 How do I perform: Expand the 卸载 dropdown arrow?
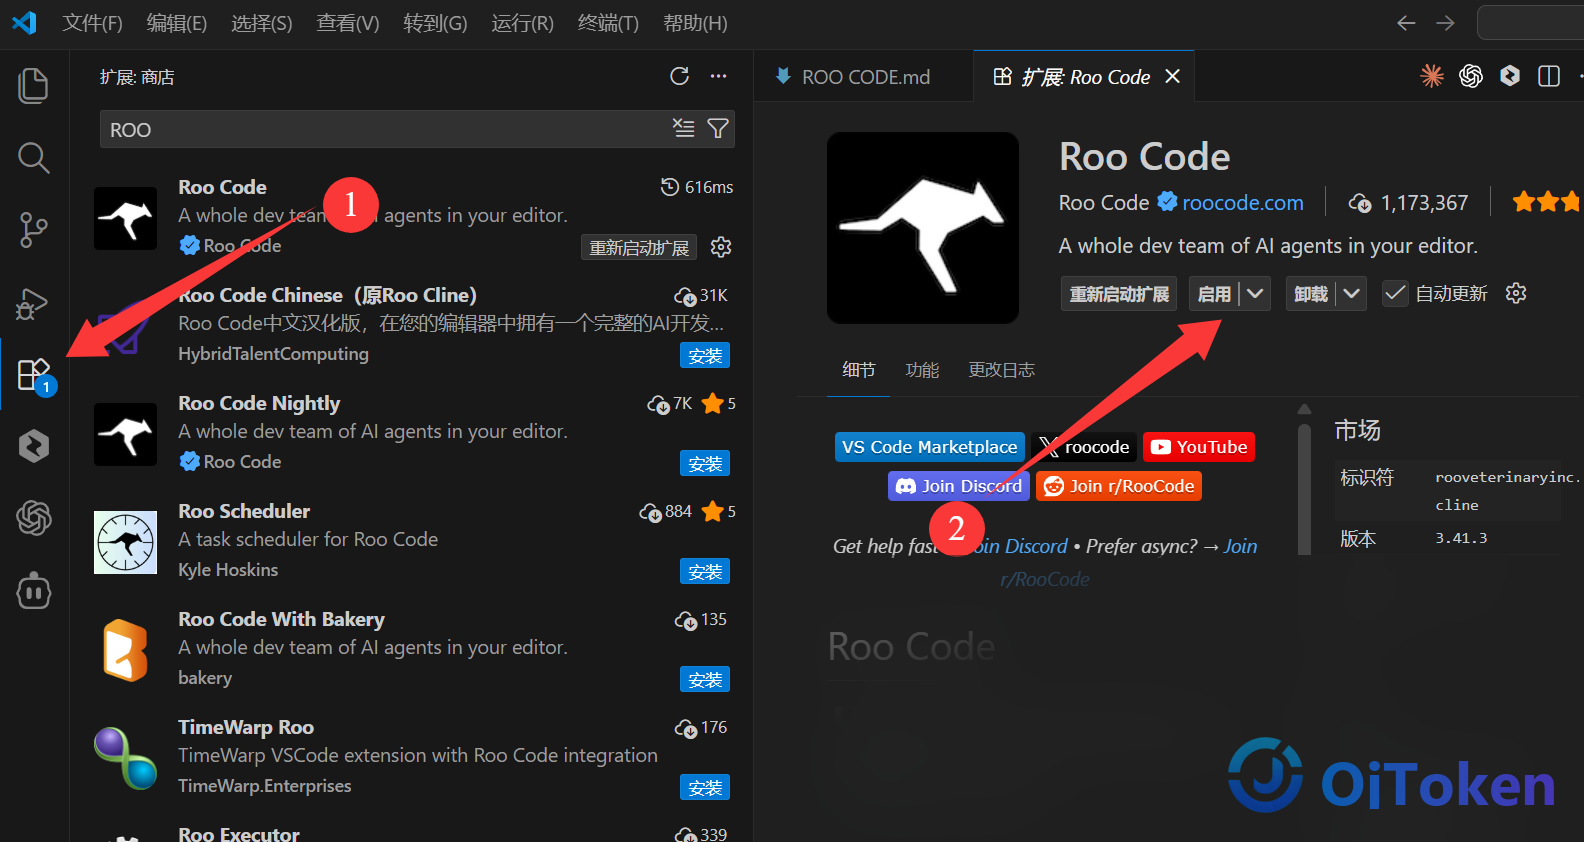pos(1352,293)
